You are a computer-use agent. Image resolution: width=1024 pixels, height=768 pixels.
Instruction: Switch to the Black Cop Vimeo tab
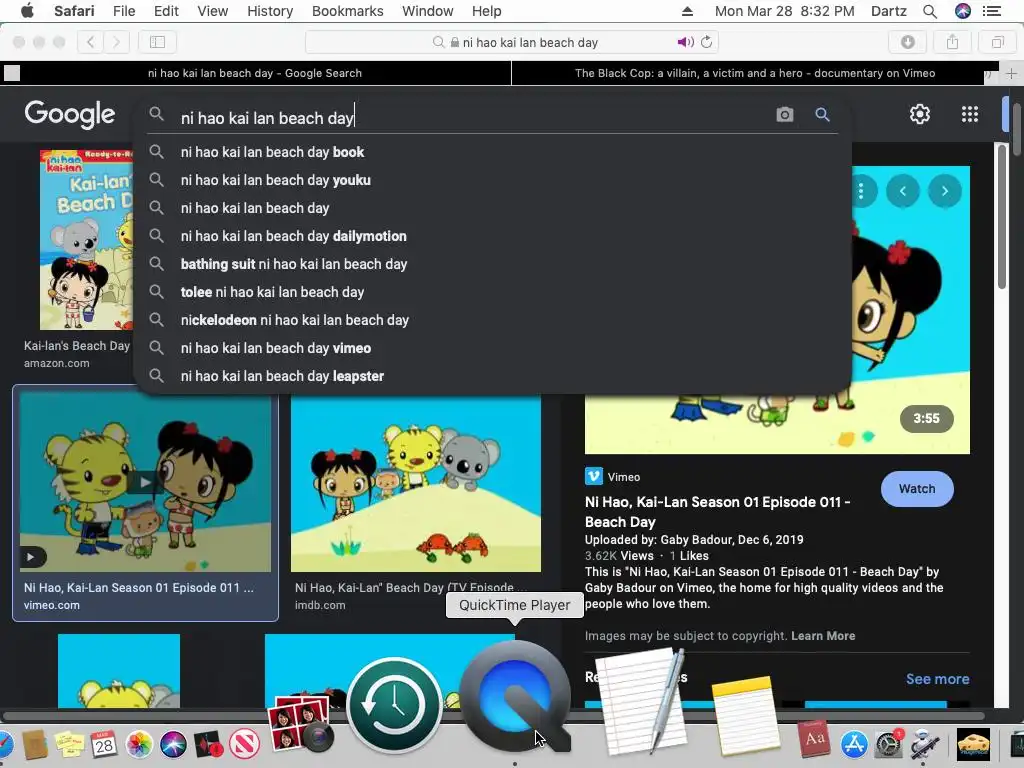(x=754, y=73)
